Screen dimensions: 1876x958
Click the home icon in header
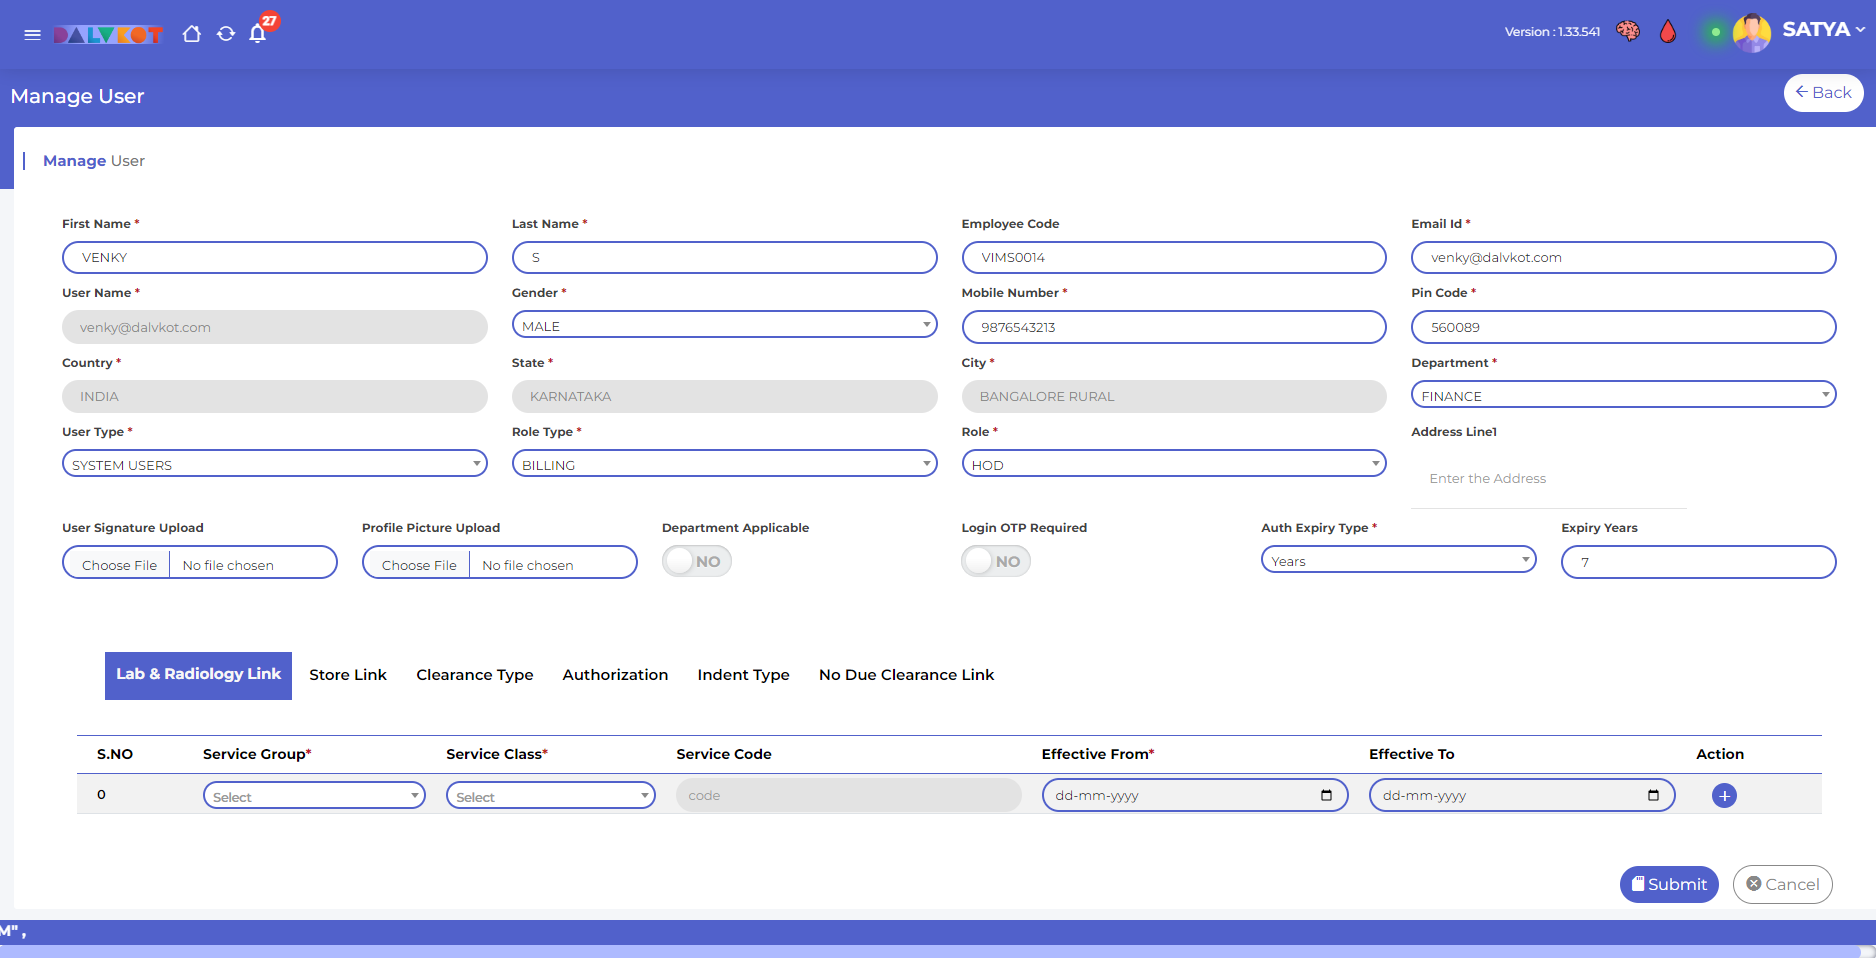tap(192, 34)
